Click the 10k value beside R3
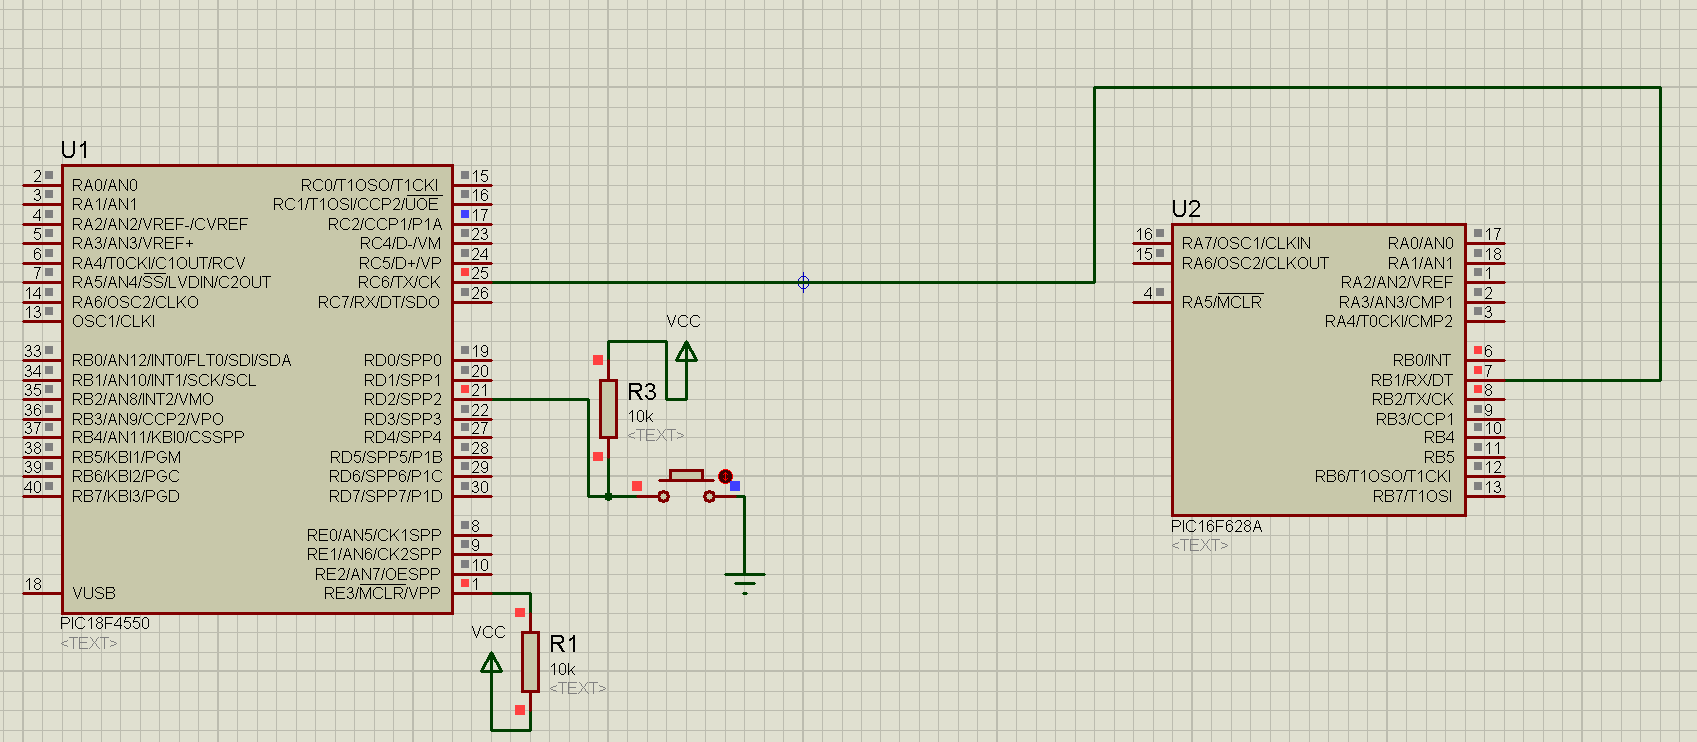This screenshot has width=1697, height=742. (640, 416)
